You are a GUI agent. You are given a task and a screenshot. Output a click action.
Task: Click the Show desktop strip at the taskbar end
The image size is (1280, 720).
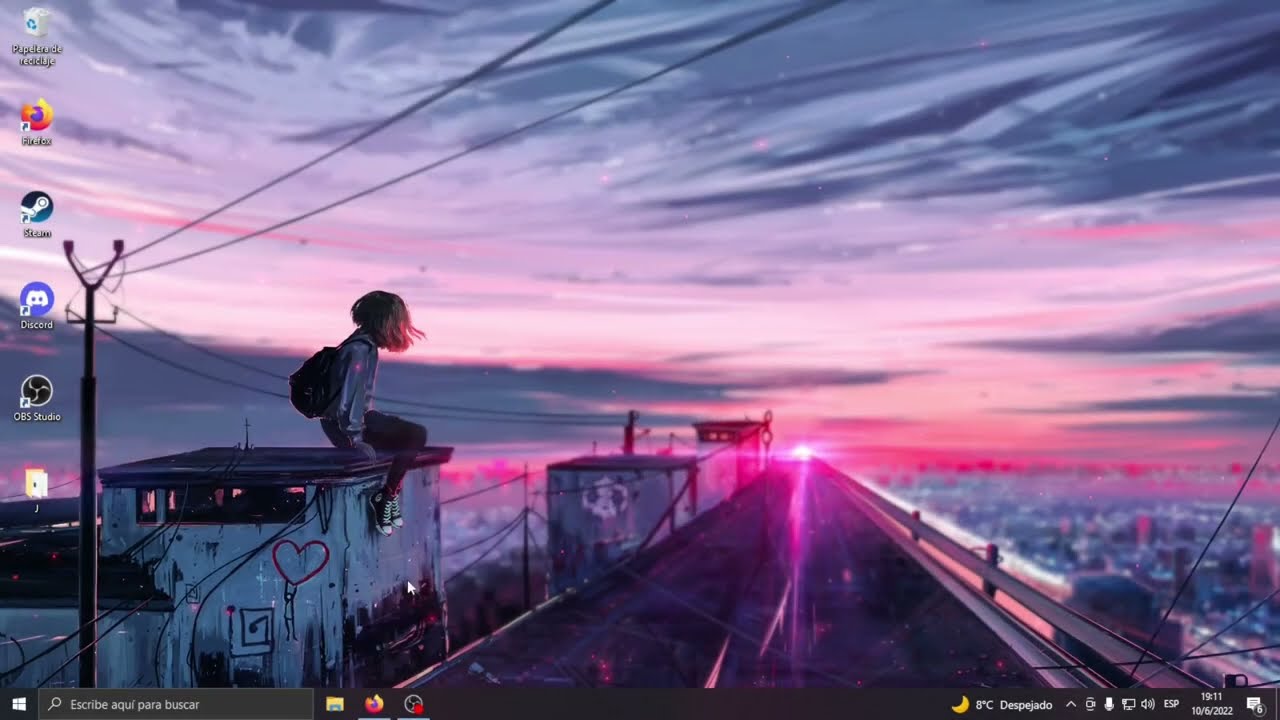1277,704
